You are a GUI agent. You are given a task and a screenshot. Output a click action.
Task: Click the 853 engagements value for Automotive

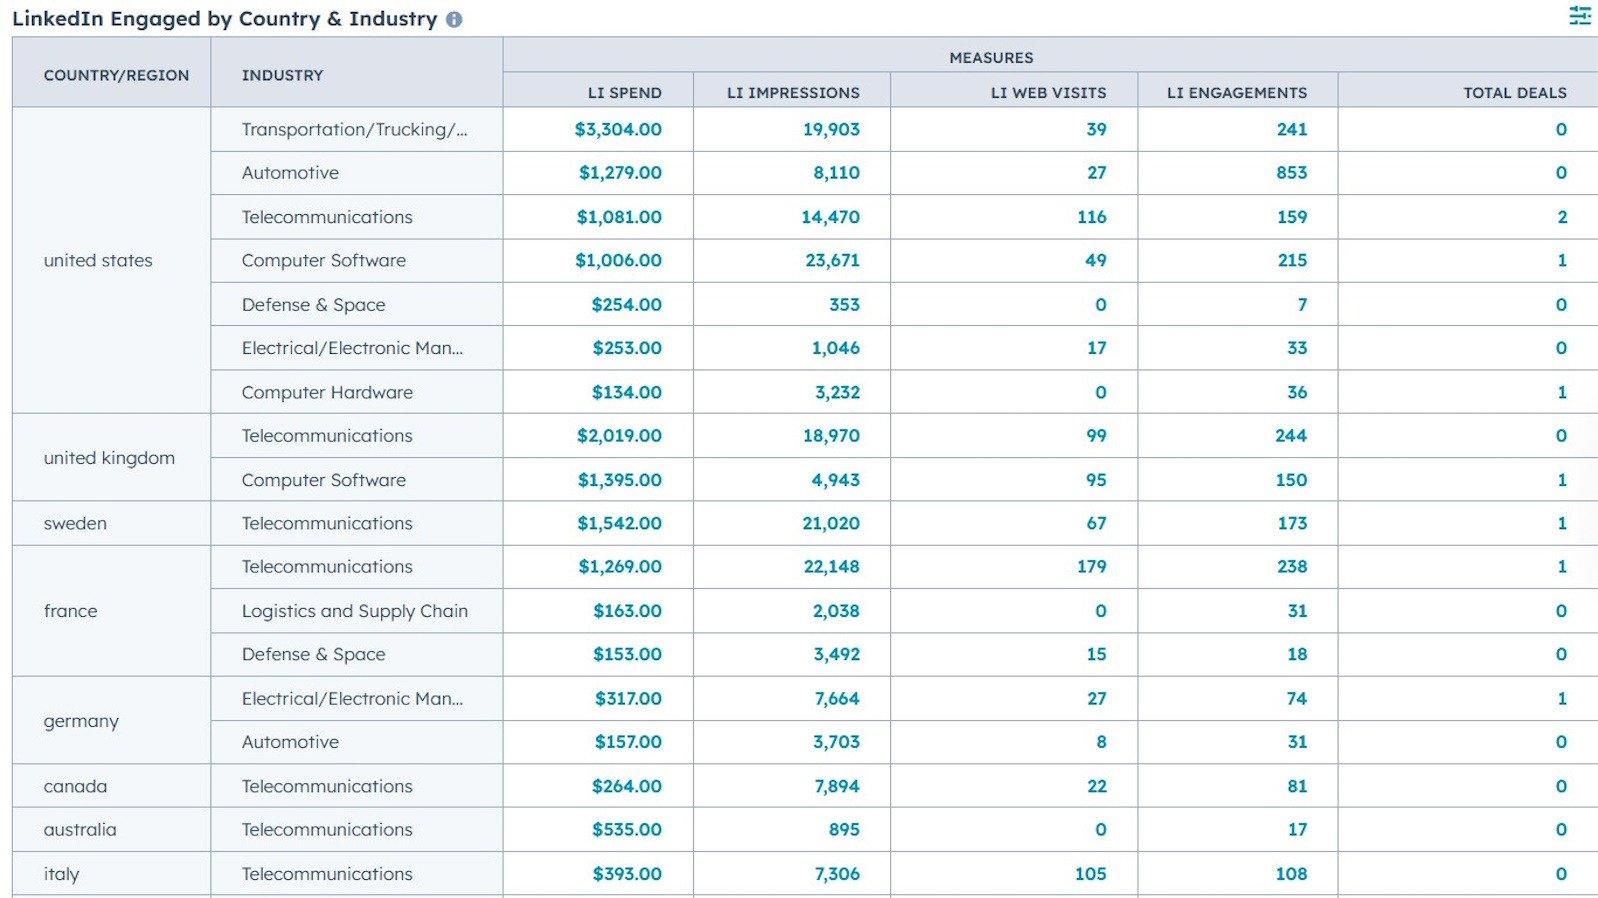1291,173
